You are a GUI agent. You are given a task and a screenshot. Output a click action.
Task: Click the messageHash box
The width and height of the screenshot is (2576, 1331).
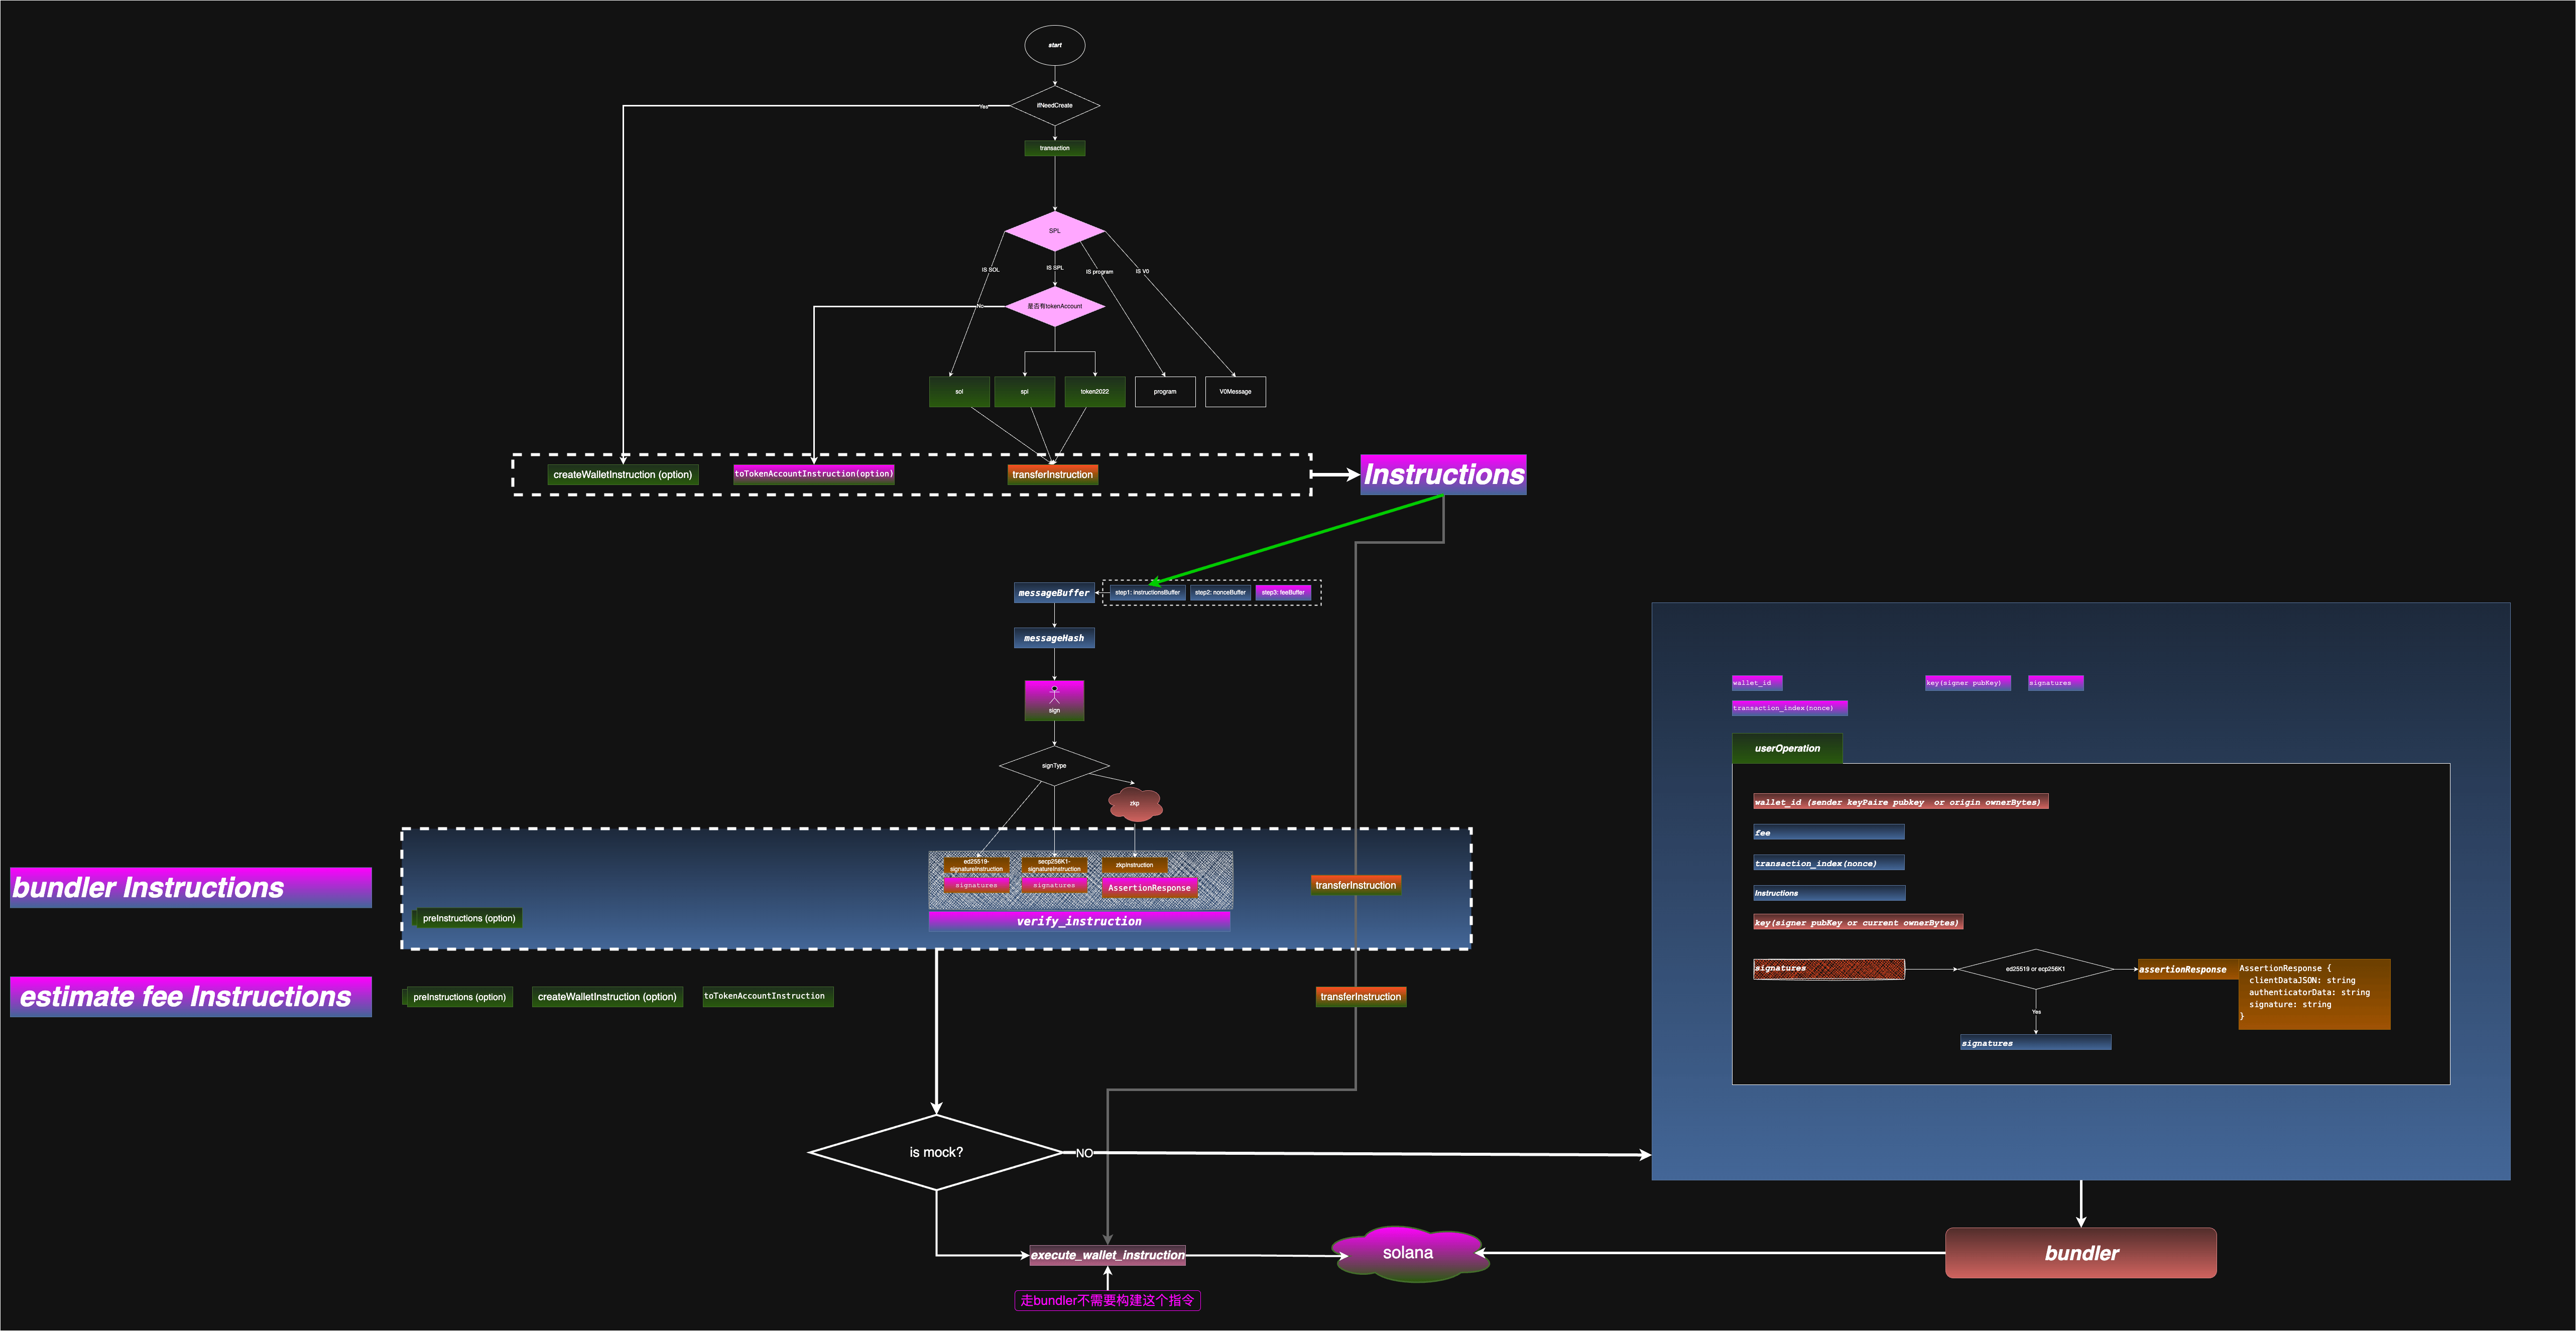1054,638
